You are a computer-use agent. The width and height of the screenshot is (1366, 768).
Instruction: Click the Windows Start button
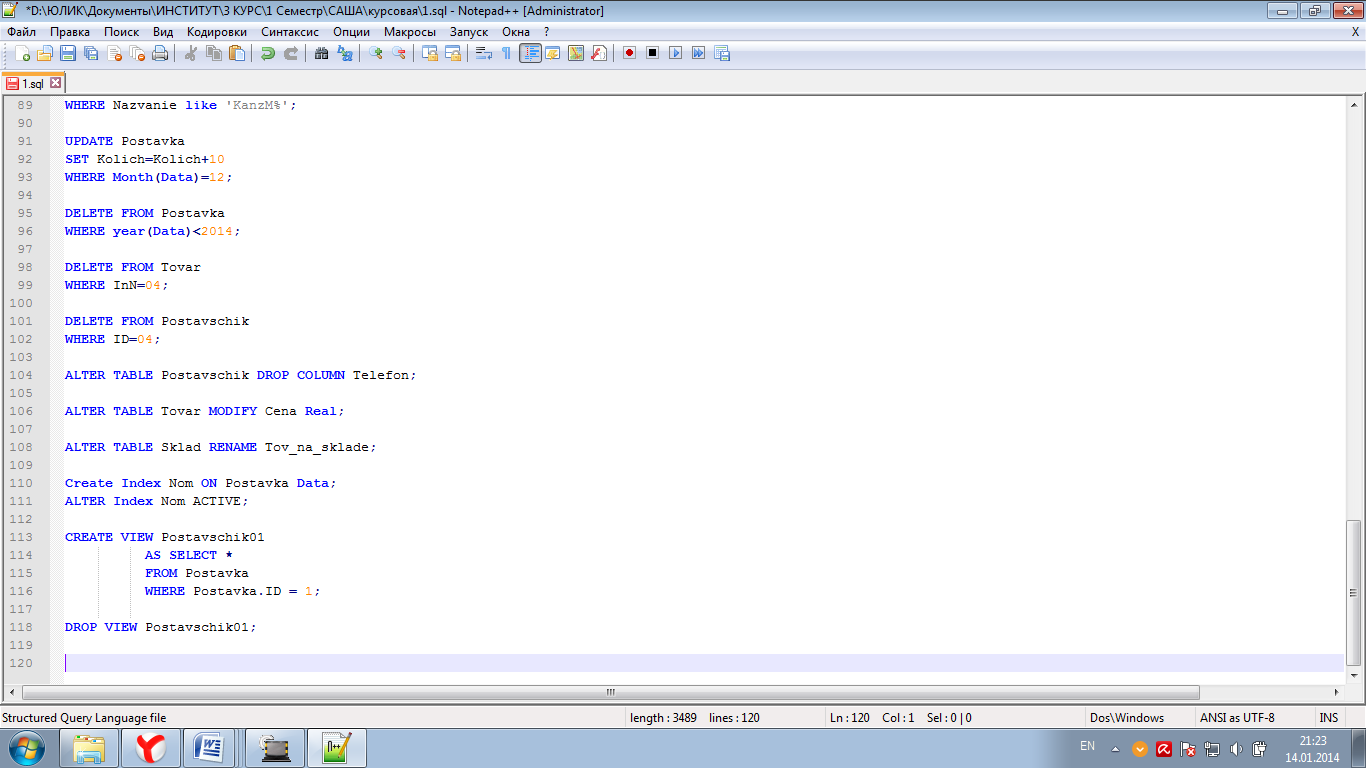[25, 748]
